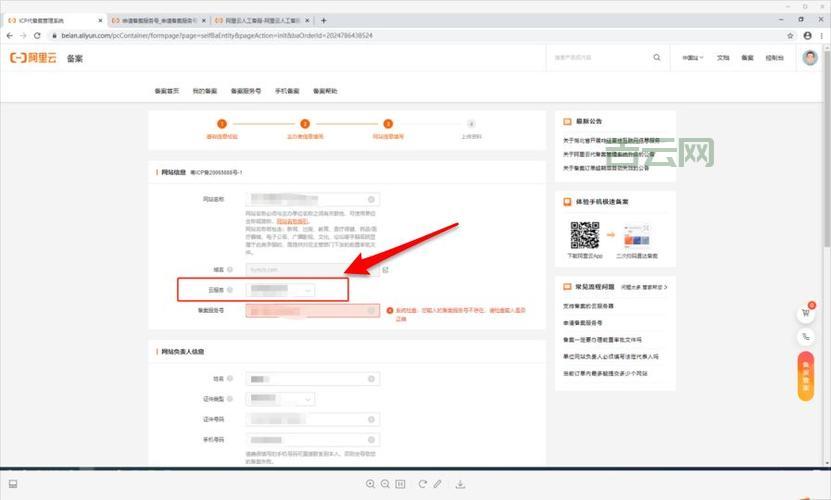The image size is (831, 500).
Task: Click the zoom in icon in bottom toolbar
Action: tap(371, 485)
